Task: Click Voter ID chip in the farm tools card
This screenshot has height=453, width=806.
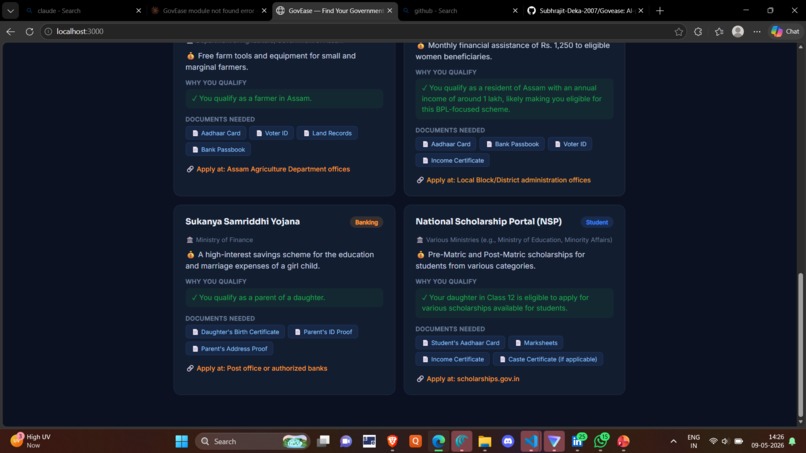Action: 271,133
